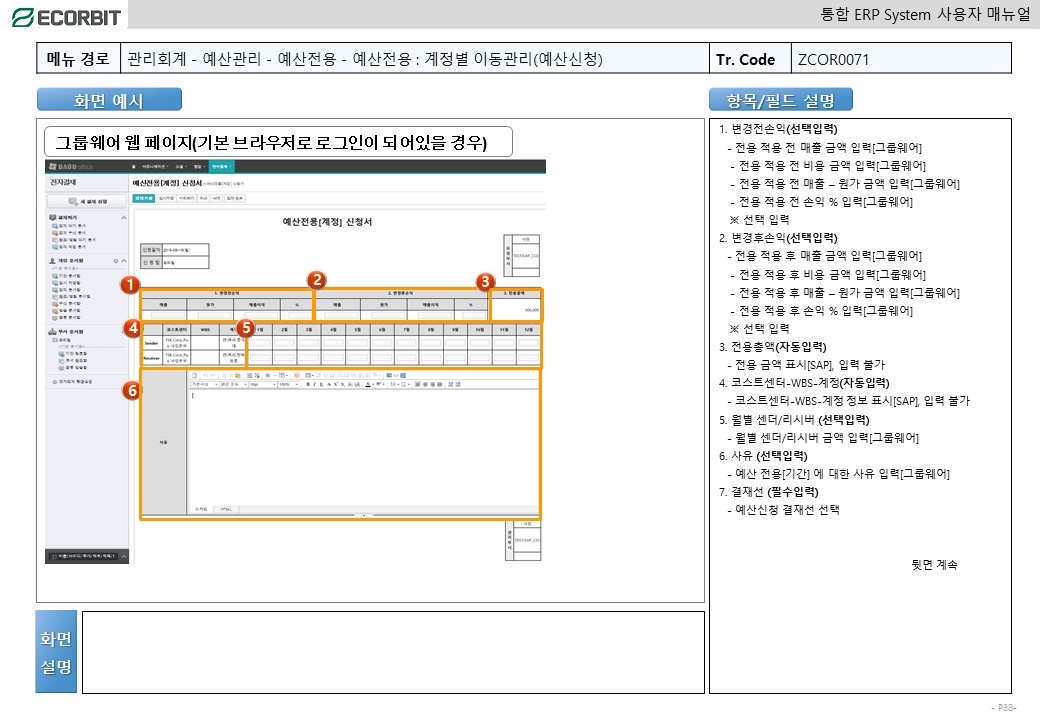Click the 임시저장 button
1040x720 pixels.
pos(166,198)
